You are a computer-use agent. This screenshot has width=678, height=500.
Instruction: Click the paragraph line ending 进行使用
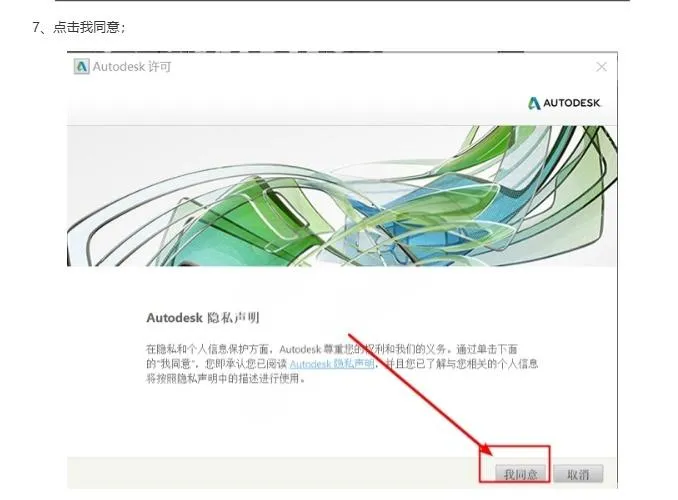(226, 378)
